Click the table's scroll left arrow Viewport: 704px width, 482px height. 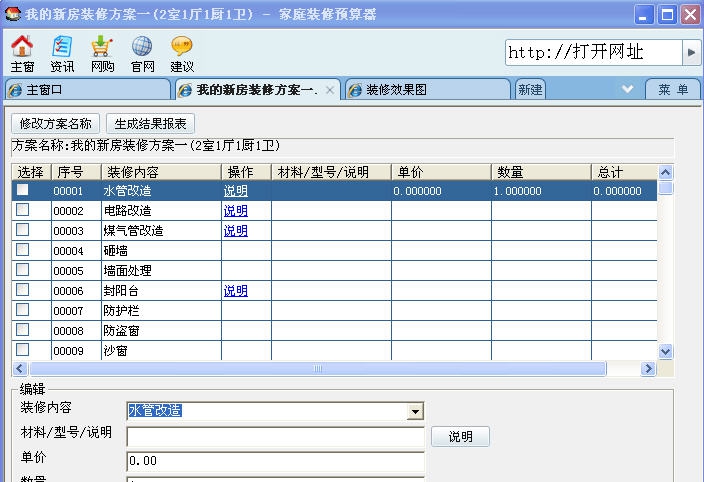click(x=19, y=368)
